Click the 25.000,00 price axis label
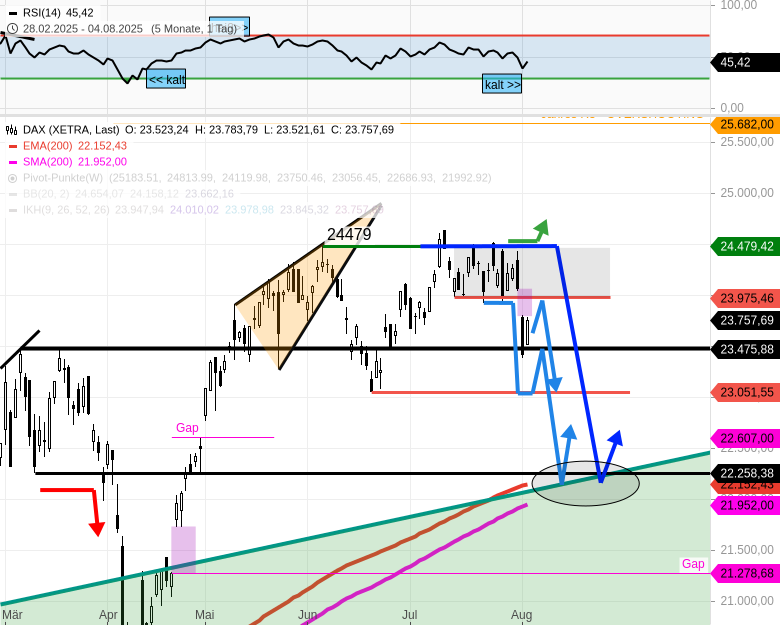The image size is (780, 625). (747, 193)
